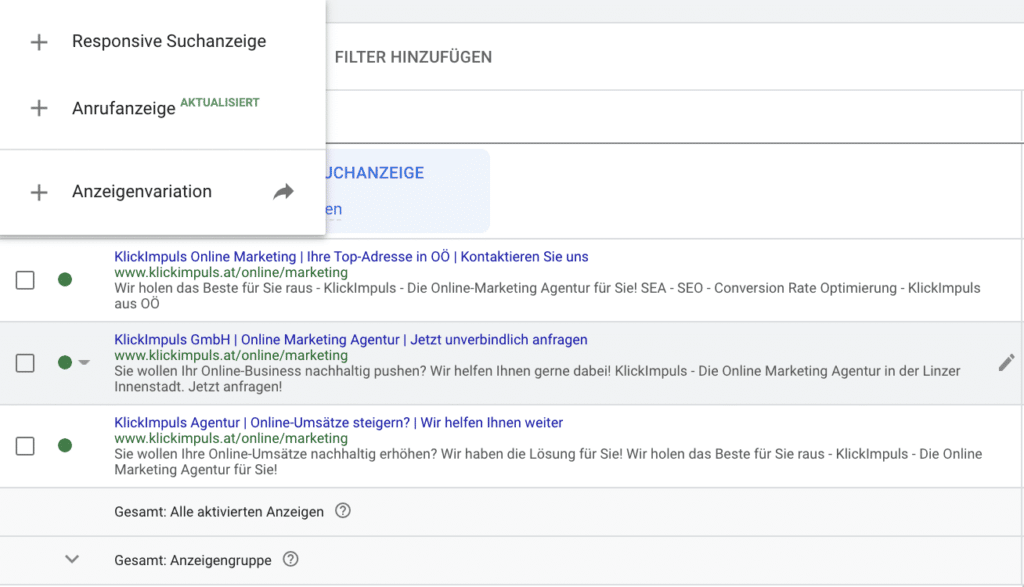Open Anzeigenvariation menu option

pyautogui.click(x=142, y=192)
